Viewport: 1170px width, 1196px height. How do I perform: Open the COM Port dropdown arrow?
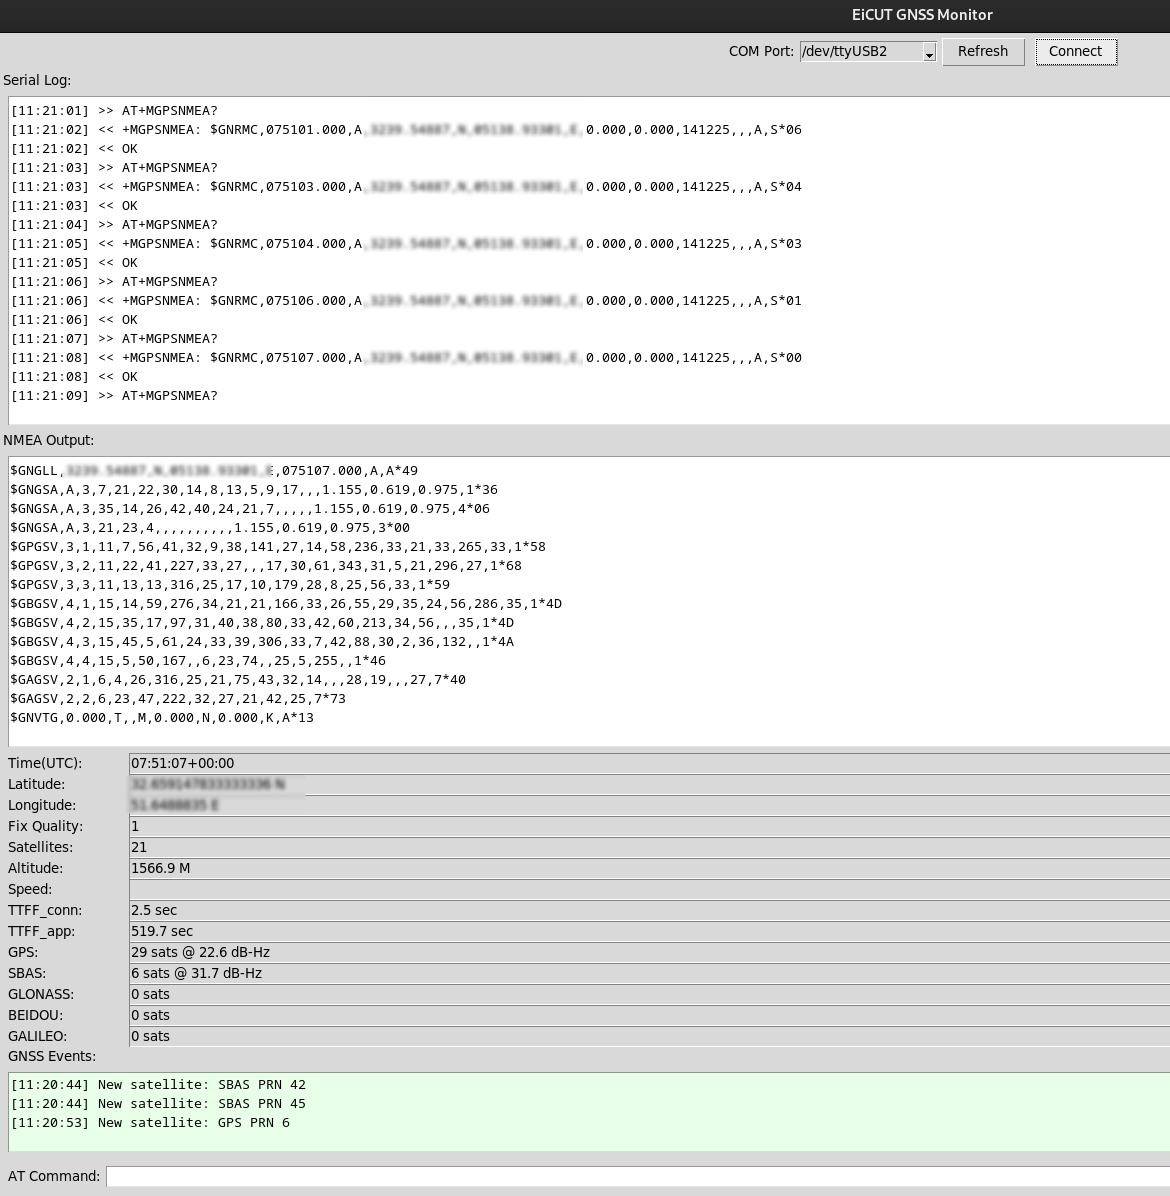click(x=929, y=51)
